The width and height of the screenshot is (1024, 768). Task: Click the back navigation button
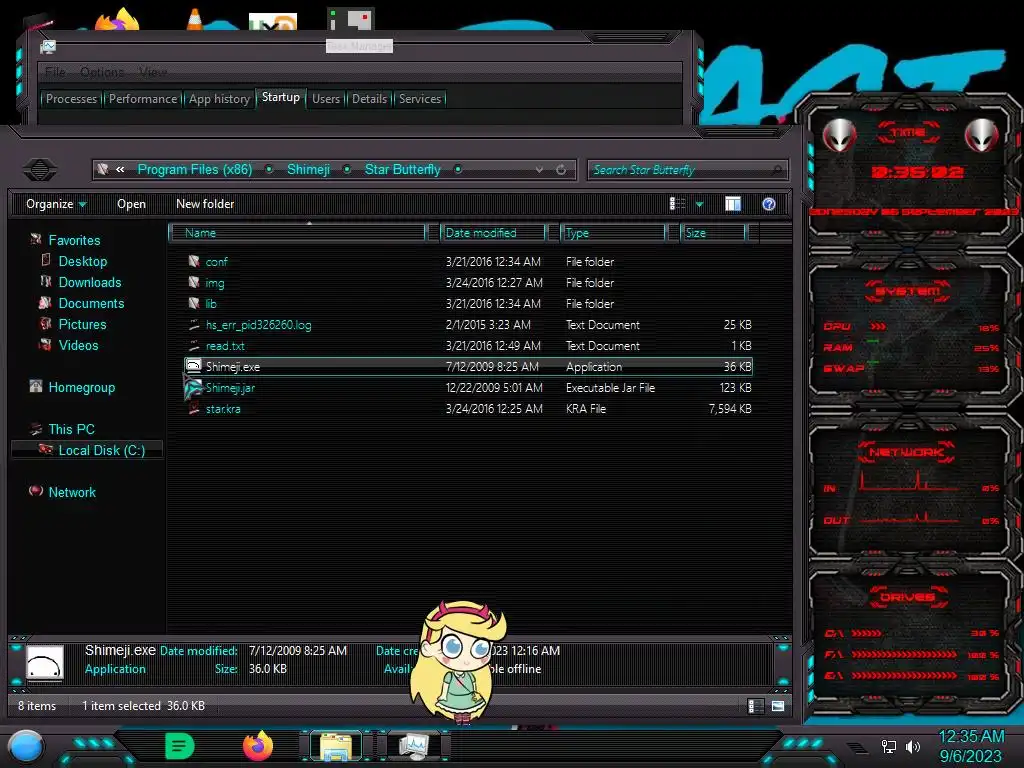[40, 170]
